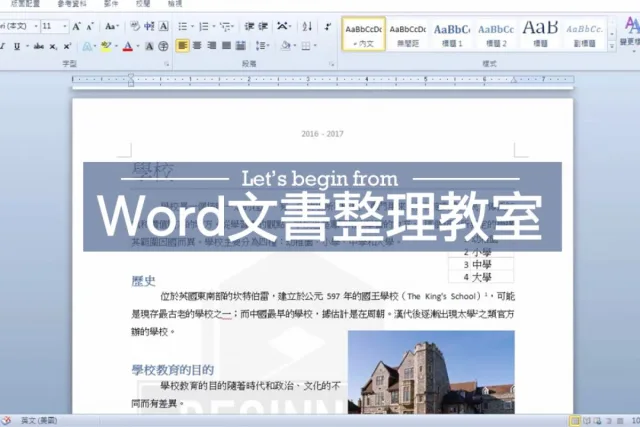Apply red font color
This screenshot has height=427, width=640.
tap(128, 46)
